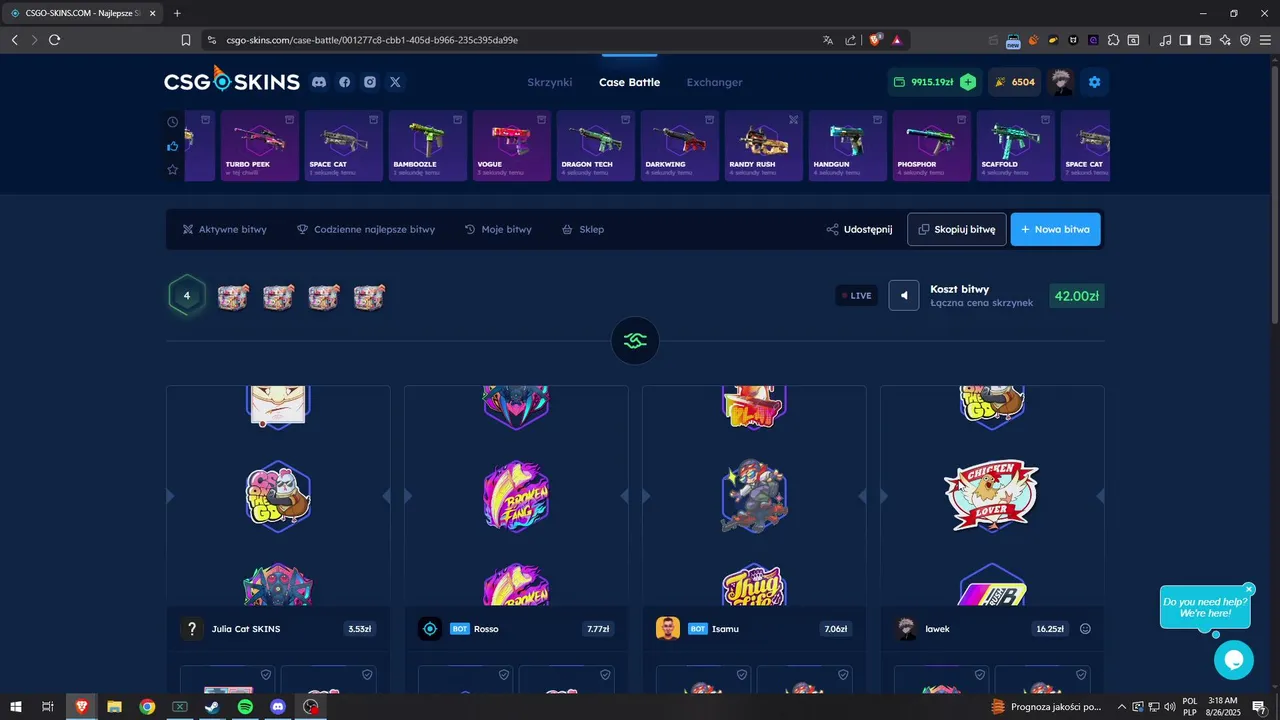Click the RANDY RUSH drop card
The height and width of the screenshot is (720, 1280).
point(764,146)
